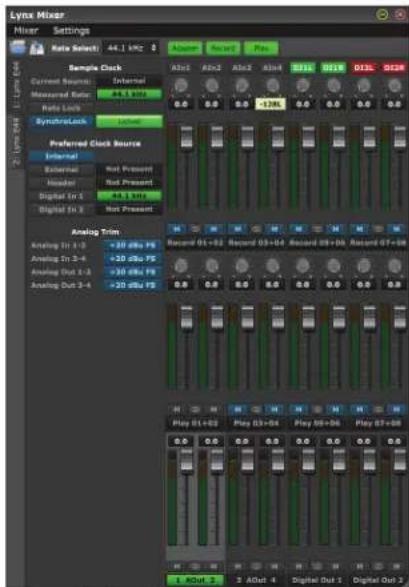Mute the left channel of Record 01+02
Viewport: 409px width, 587px height.
(x=177, y=229)
